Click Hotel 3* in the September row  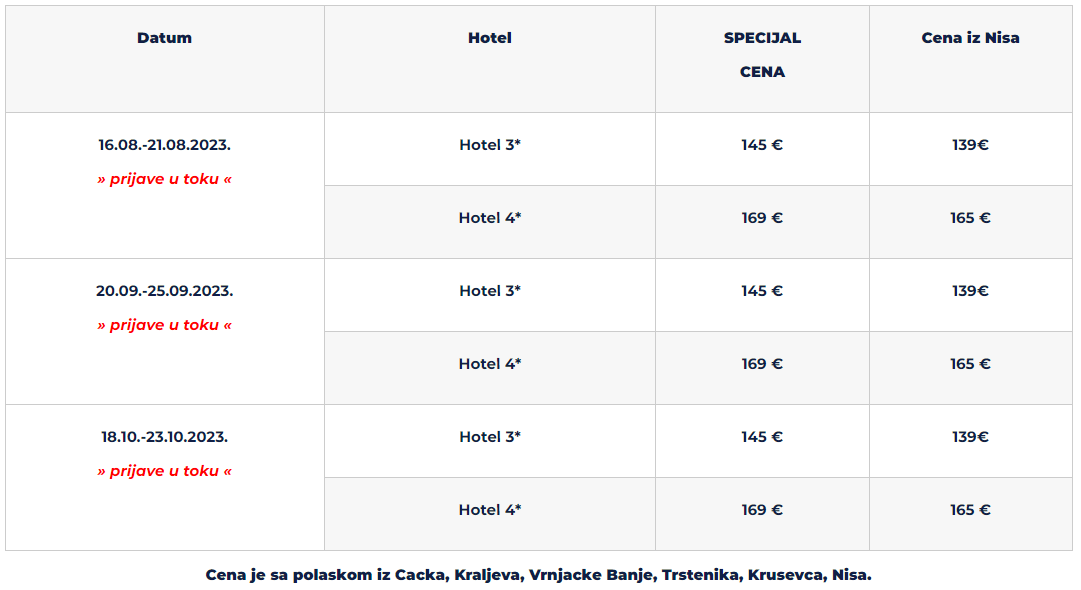[x=489, y=291]
